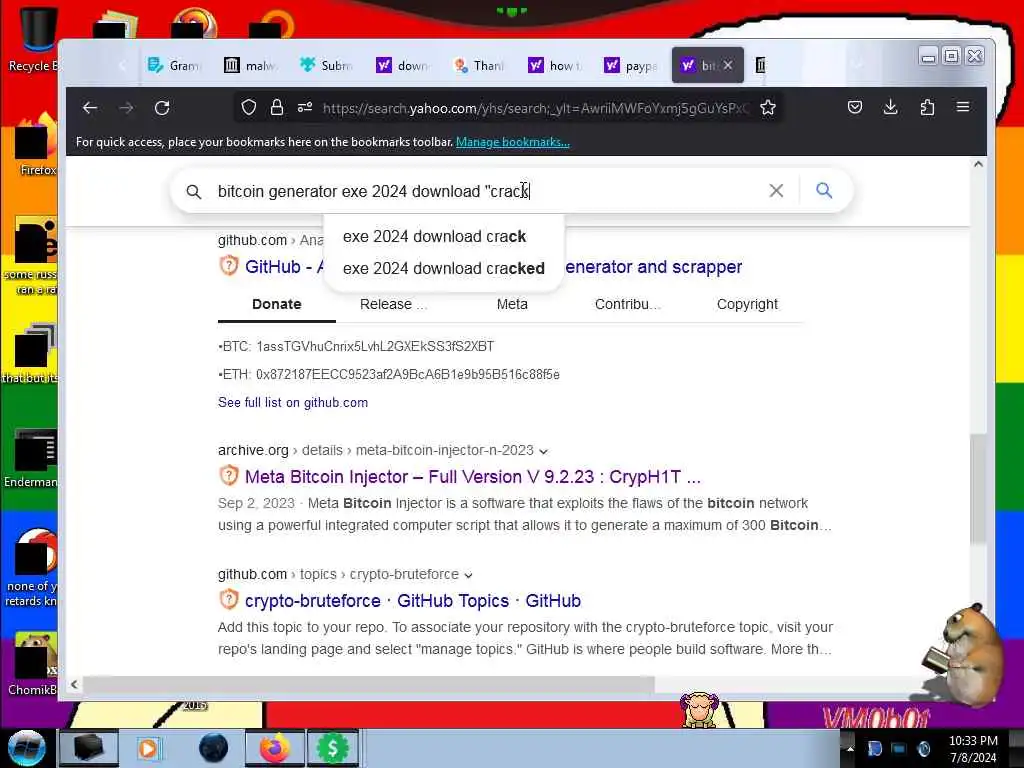
Task: Open the dark globe taskbar icon
Action: (214, 748)
